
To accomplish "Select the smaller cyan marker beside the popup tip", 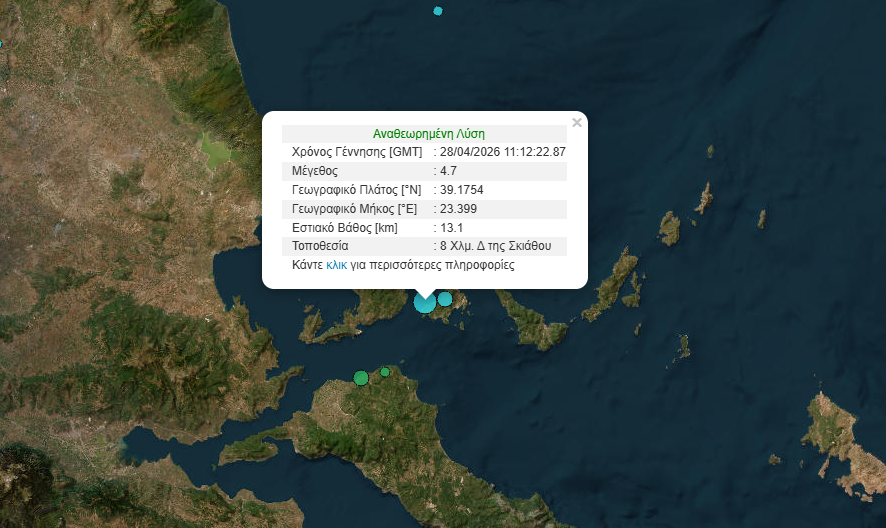I will (x=445, y=298).
